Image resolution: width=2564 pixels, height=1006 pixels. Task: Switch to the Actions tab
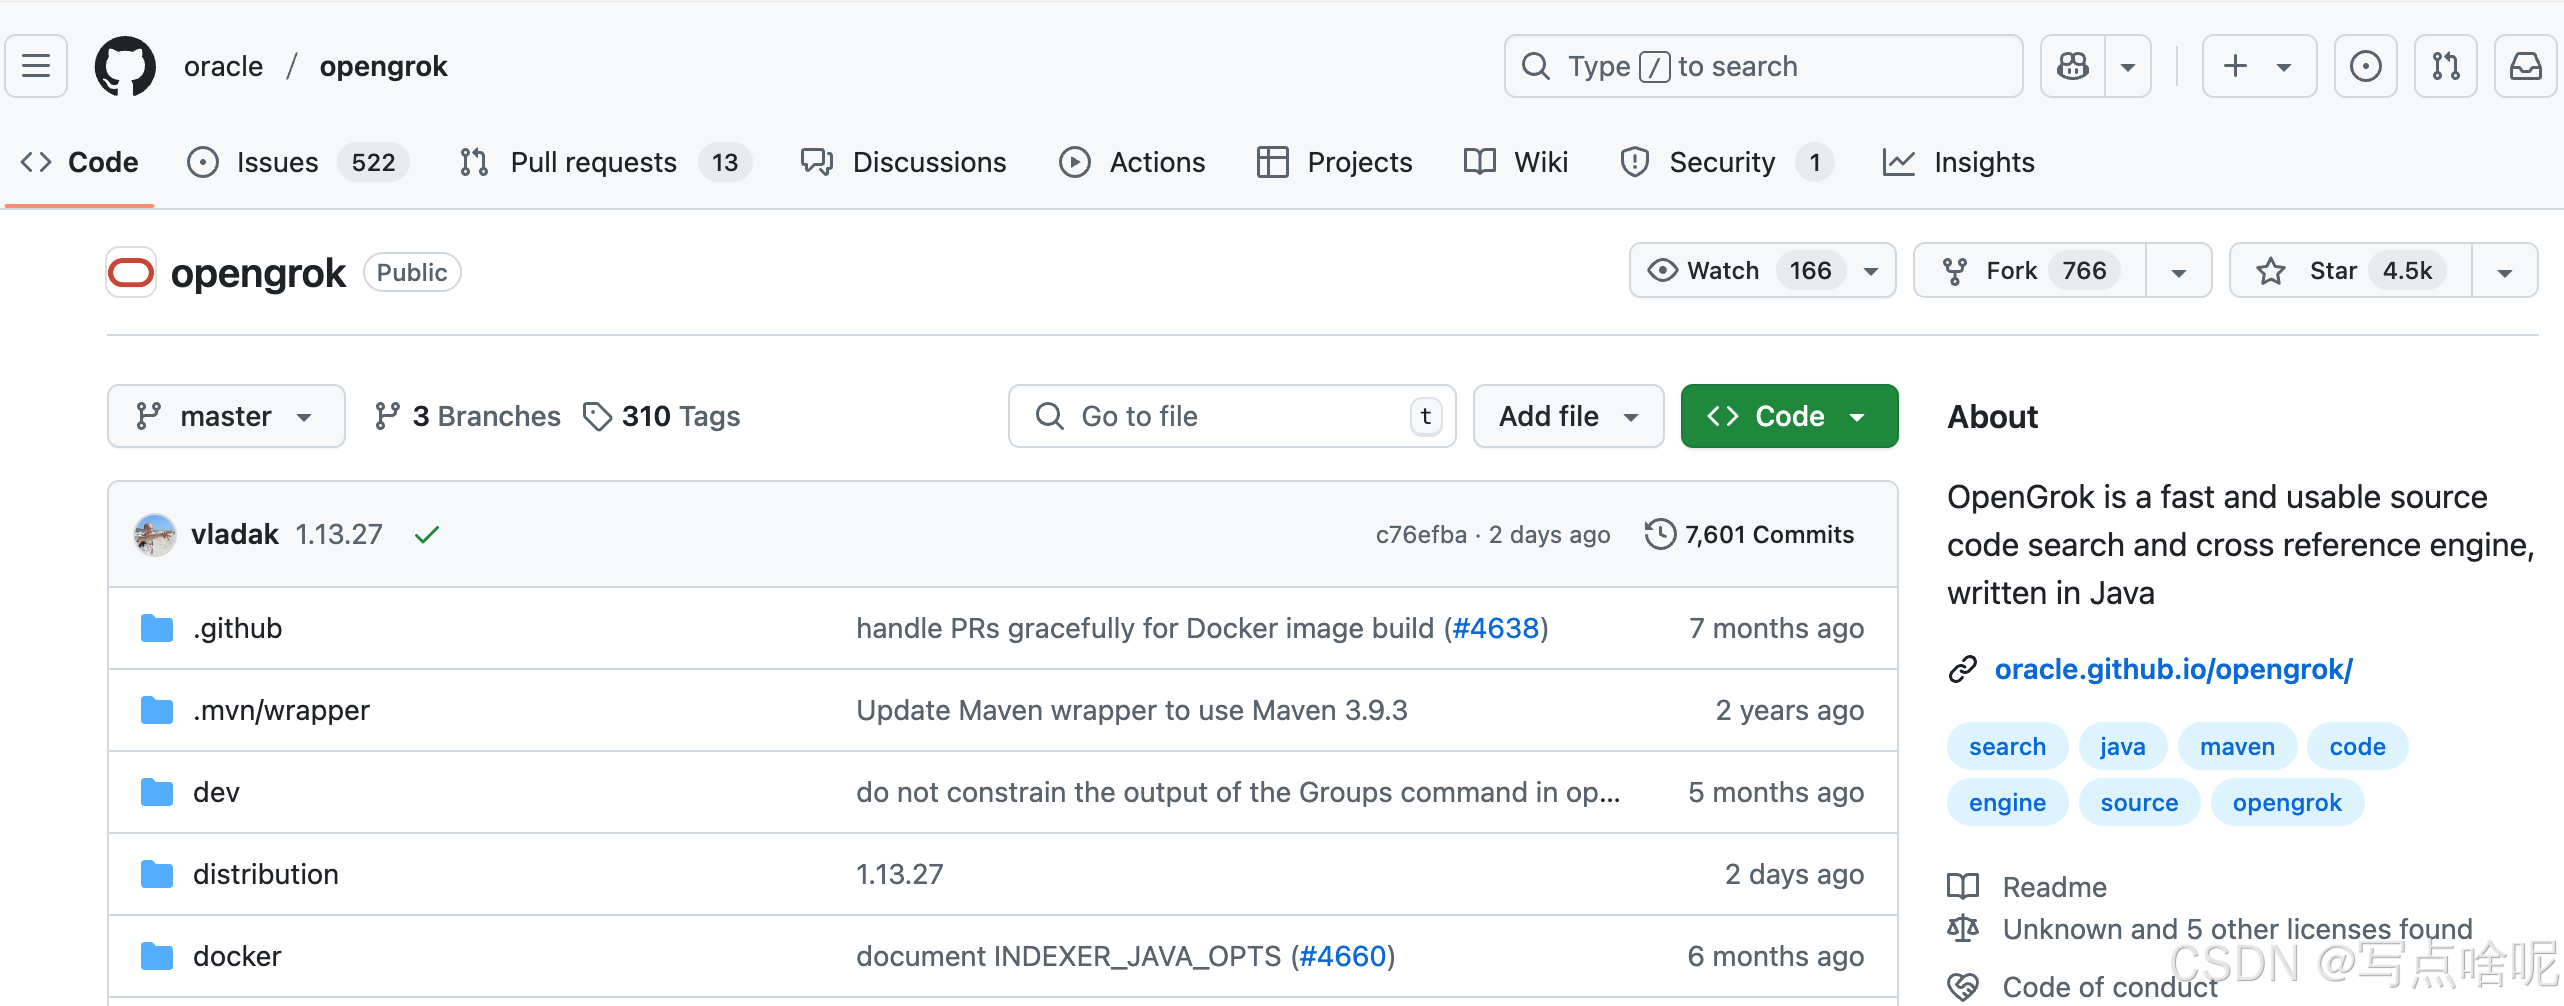coord(1132,162)
